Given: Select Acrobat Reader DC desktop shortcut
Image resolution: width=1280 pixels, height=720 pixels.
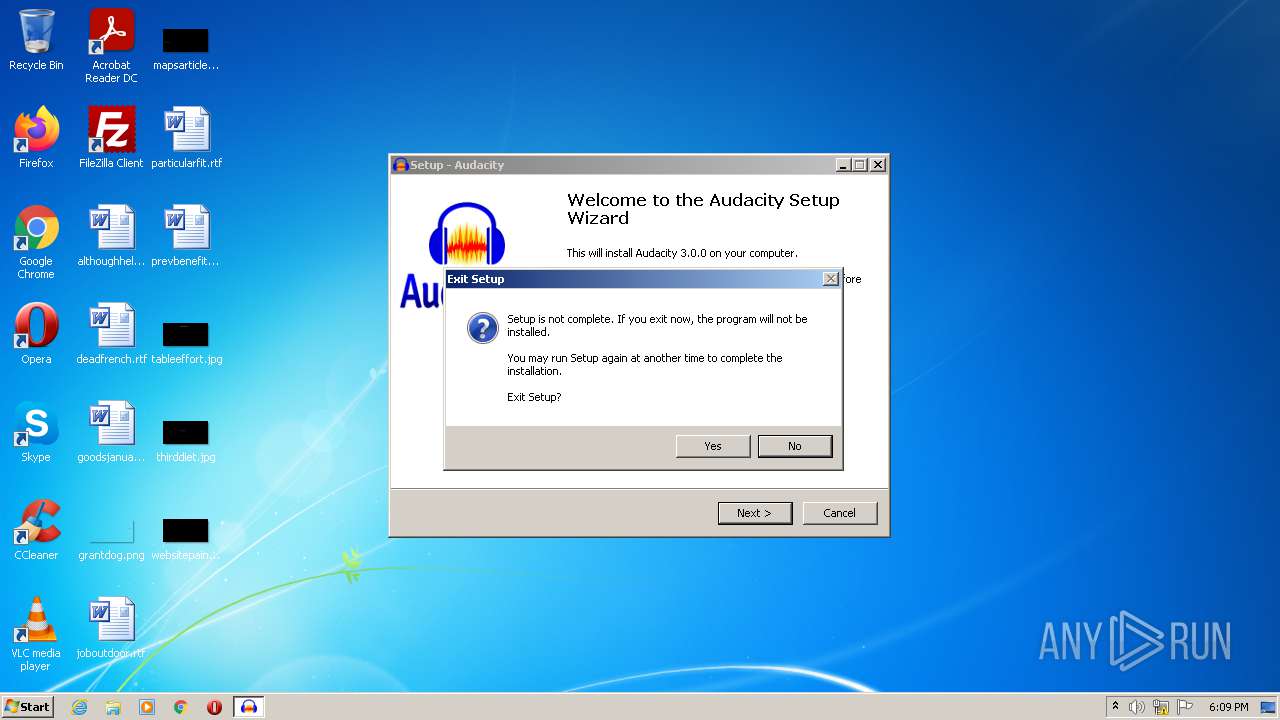Looking at the screenshot, I should 111,46.
